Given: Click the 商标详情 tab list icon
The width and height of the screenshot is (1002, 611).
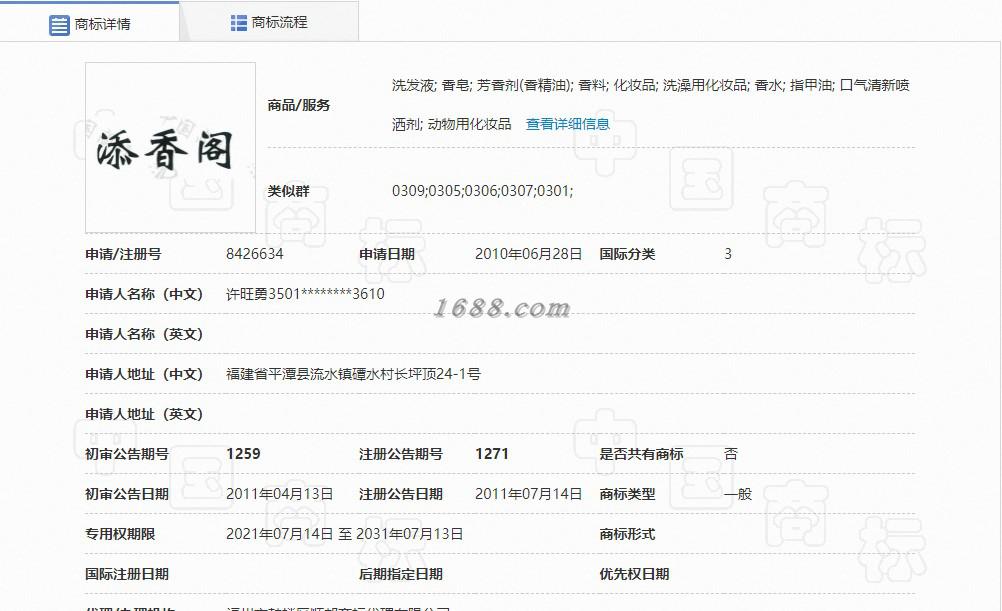Looking at the screenshot, I should 59,25.
